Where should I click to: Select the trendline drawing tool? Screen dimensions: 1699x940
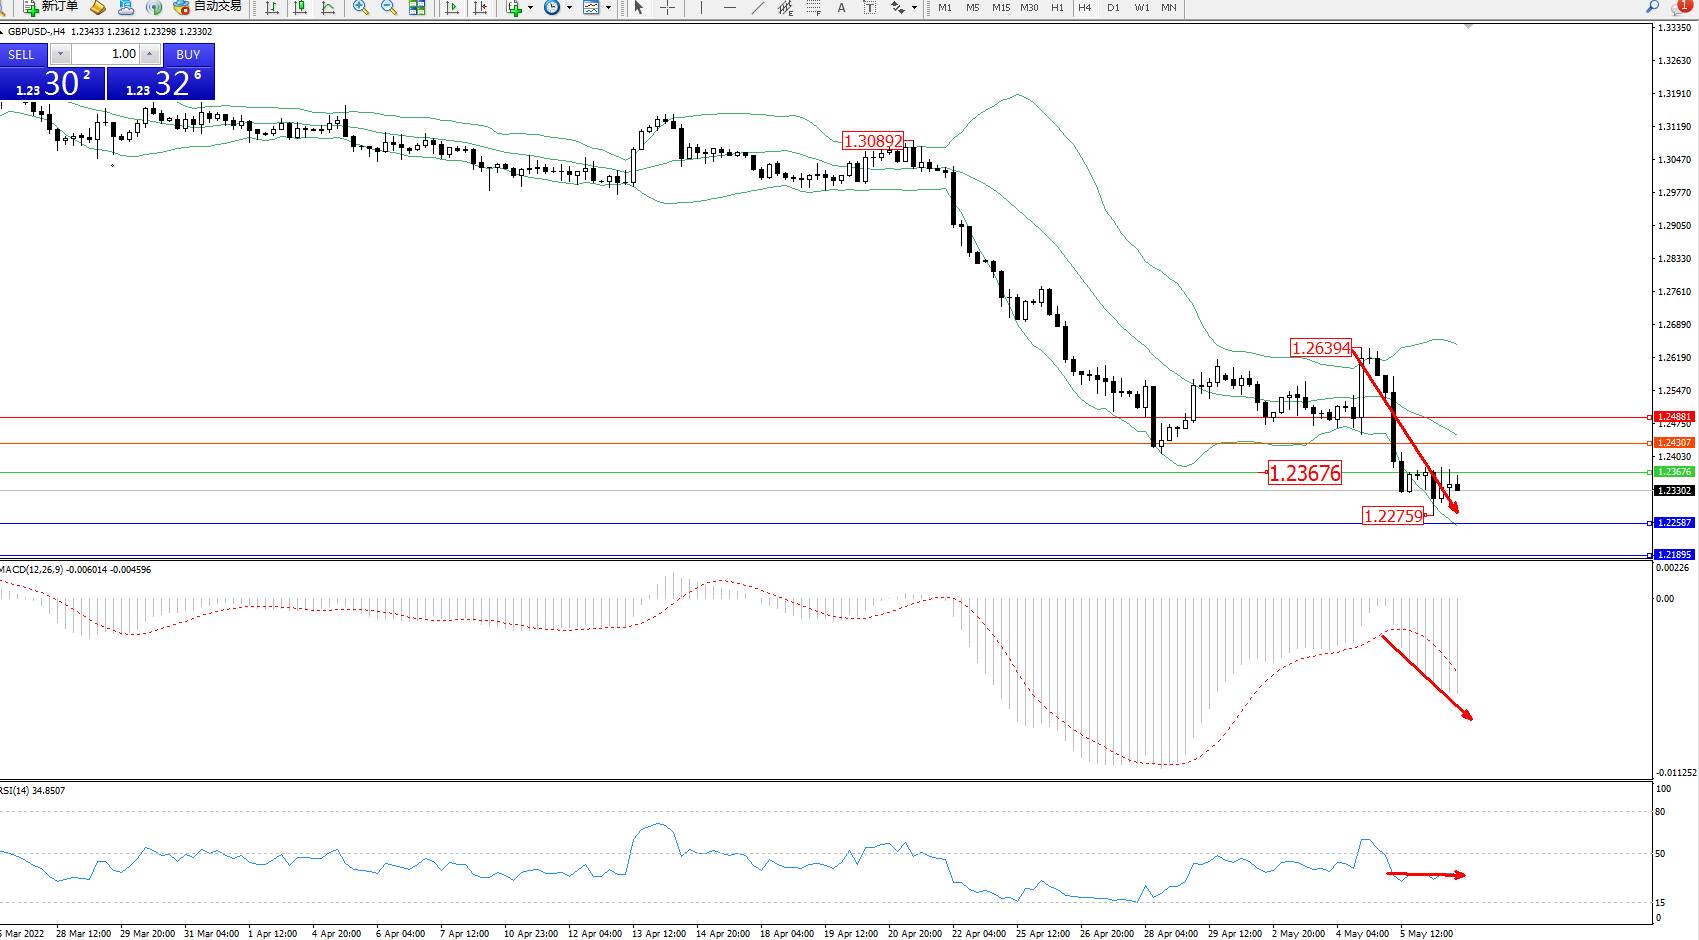pos(758,8)
